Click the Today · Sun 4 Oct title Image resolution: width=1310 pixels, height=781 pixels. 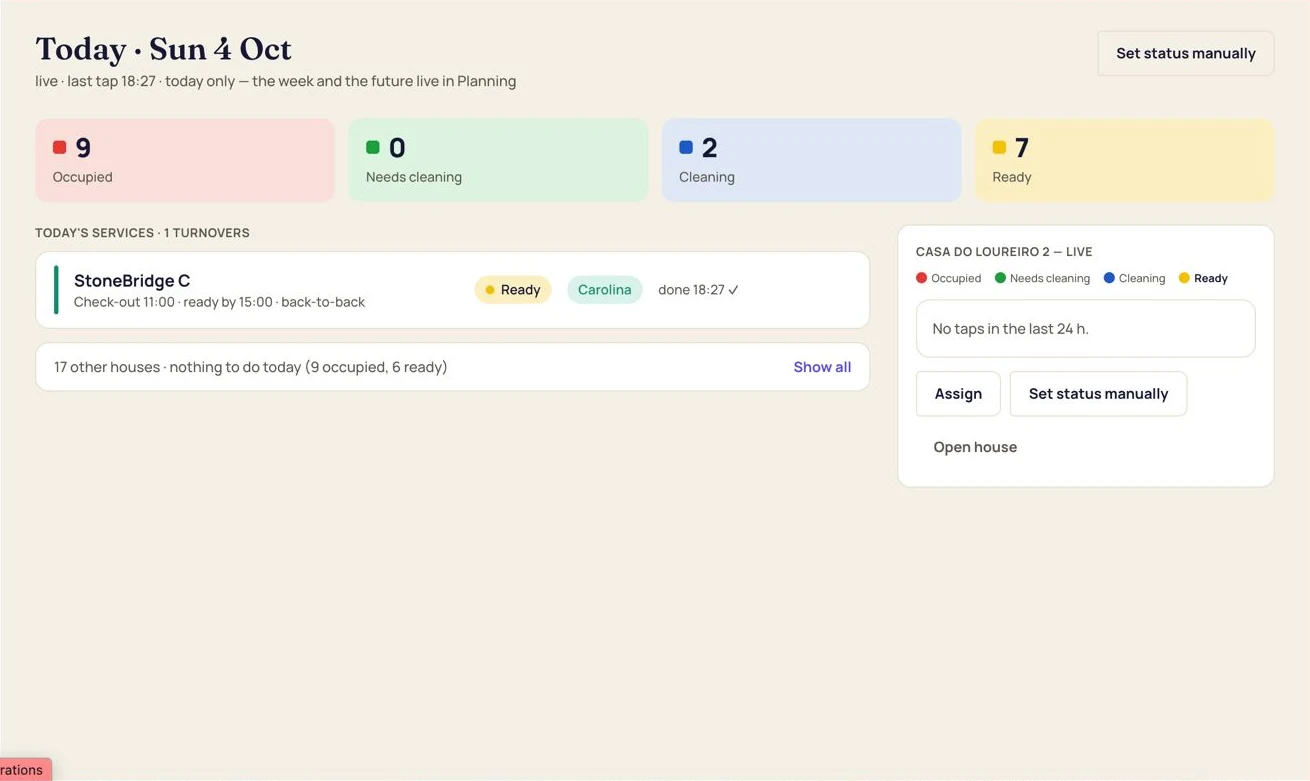163,49
